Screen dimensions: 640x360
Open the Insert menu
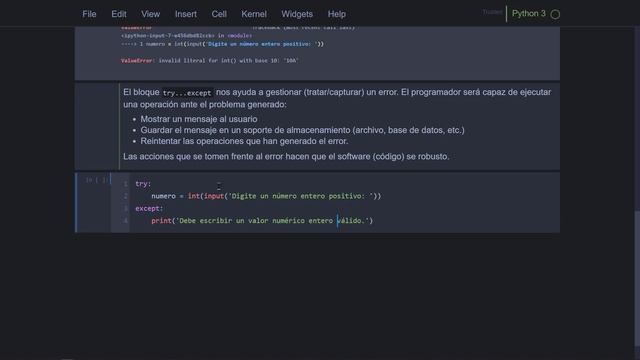click(186, 14)
